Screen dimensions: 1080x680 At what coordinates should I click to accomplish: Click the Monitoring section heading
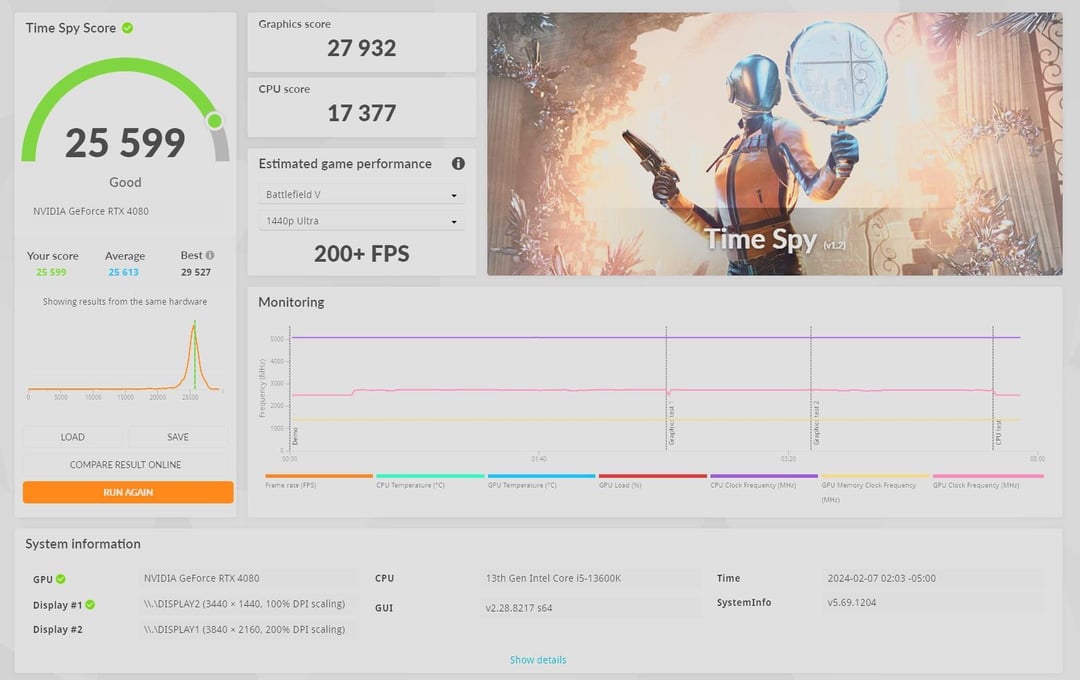[291, 302]
